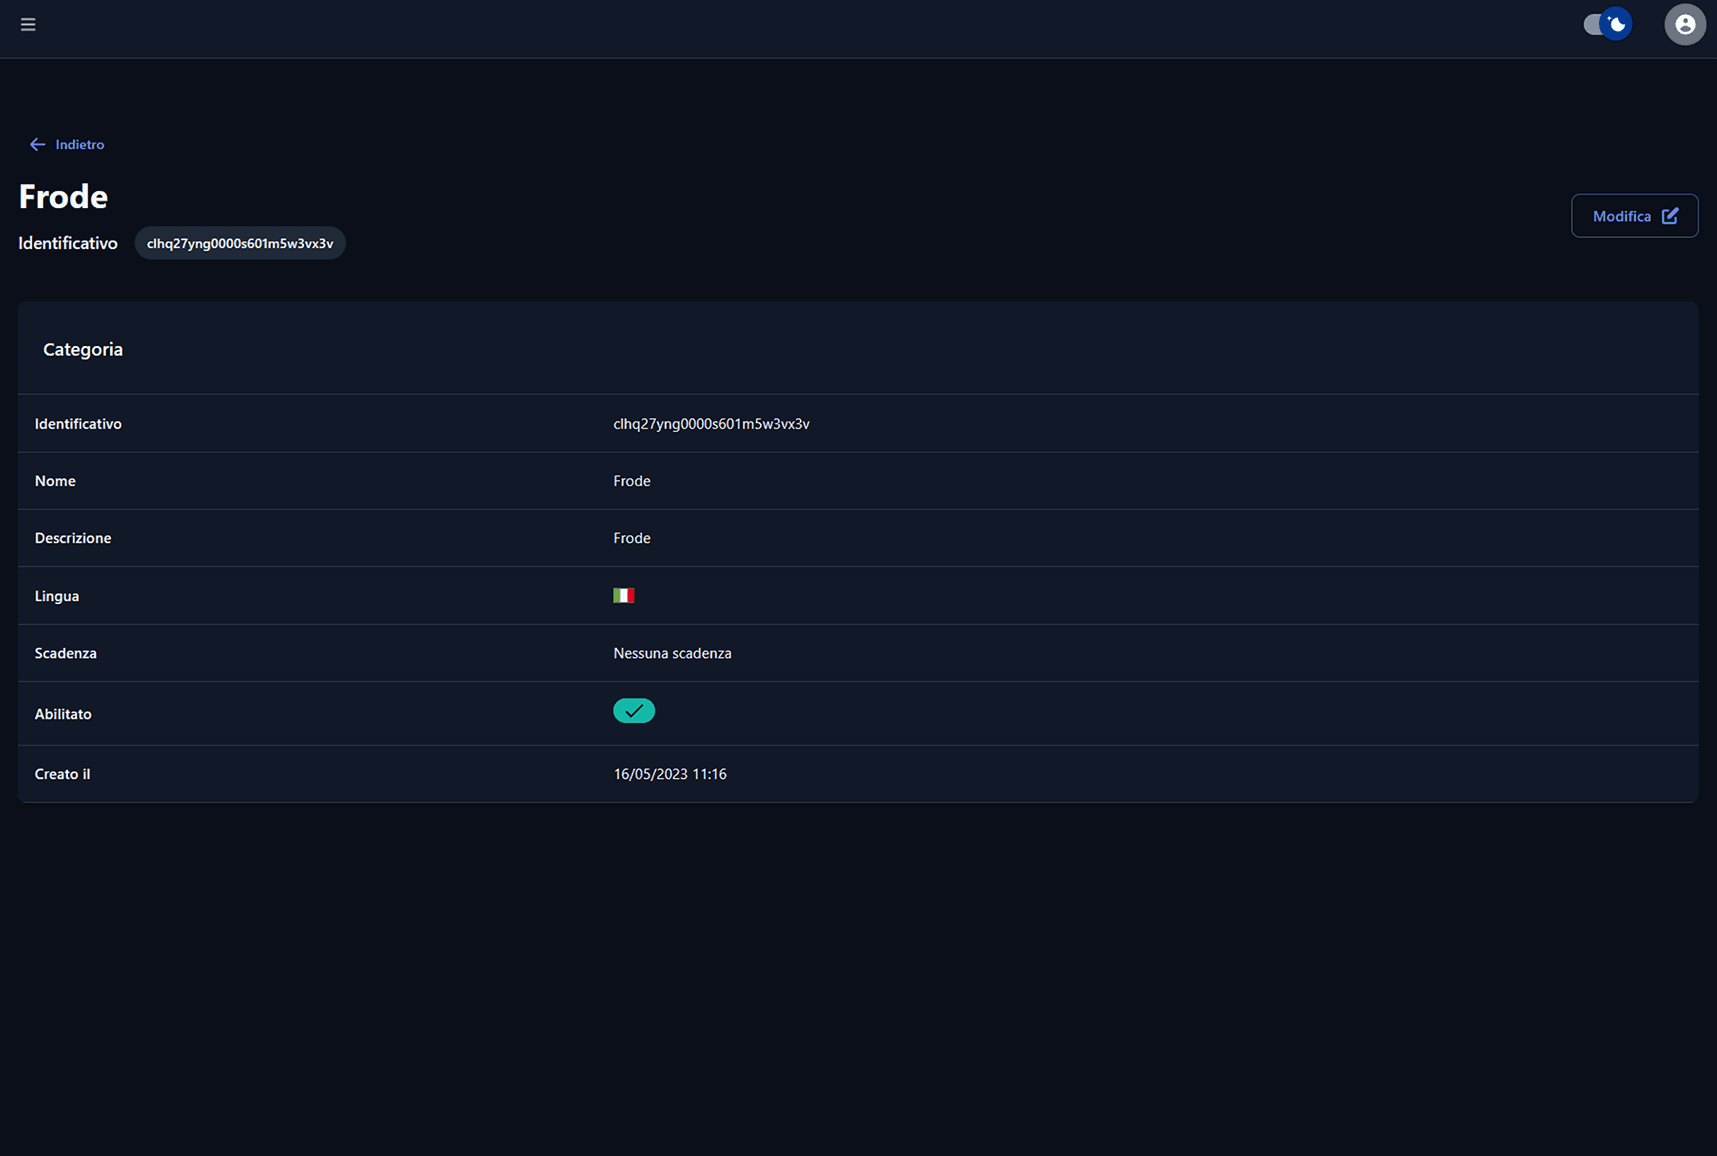Open the hamburger navigation menu

pos(28,24)
